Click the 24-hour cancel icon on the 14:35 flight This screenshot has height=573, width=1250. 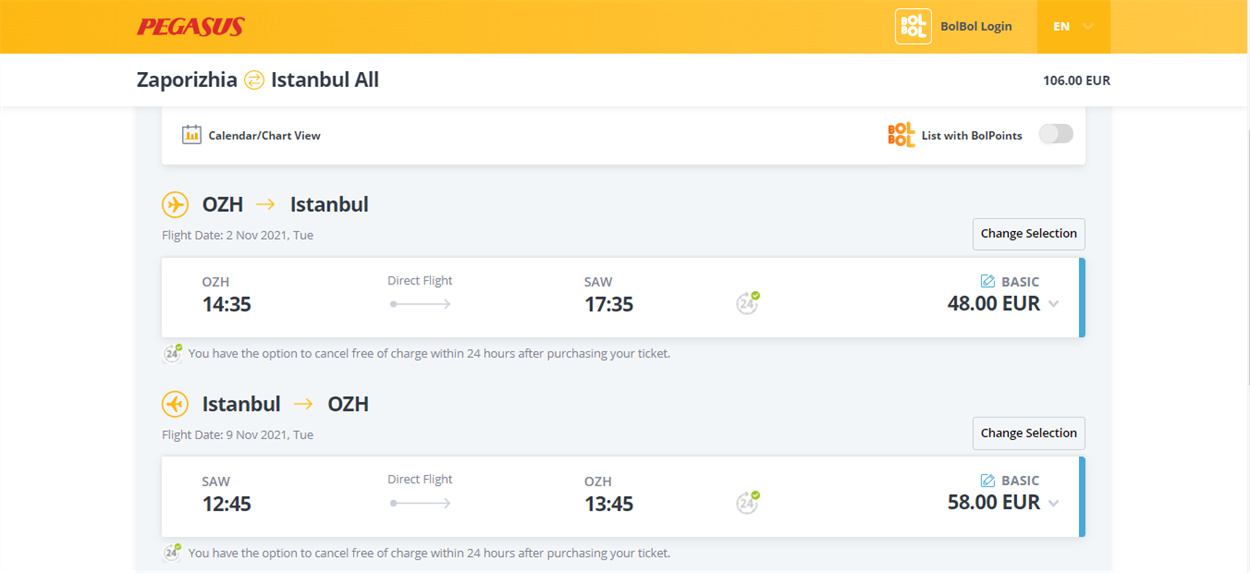pyautogui.click(x=747, y=302)
